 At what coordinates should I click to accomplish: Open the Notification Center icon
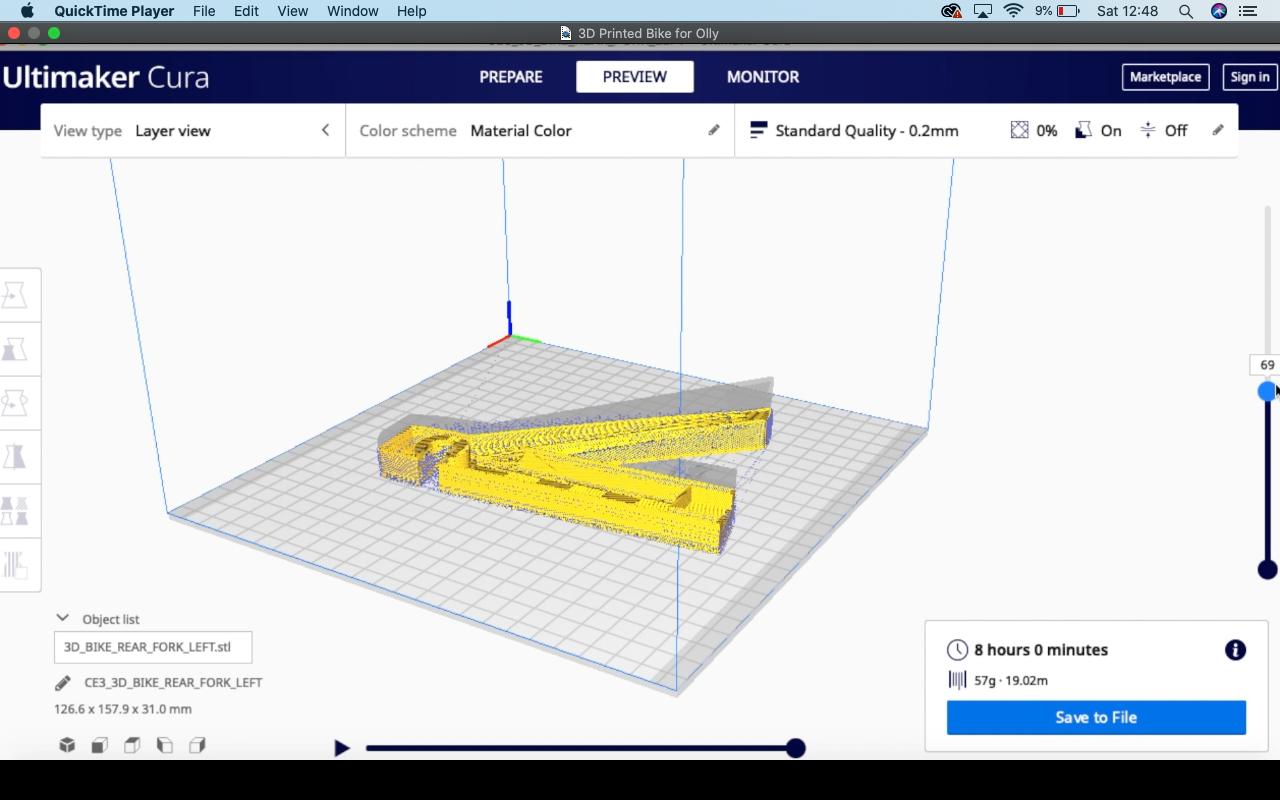1248,11
